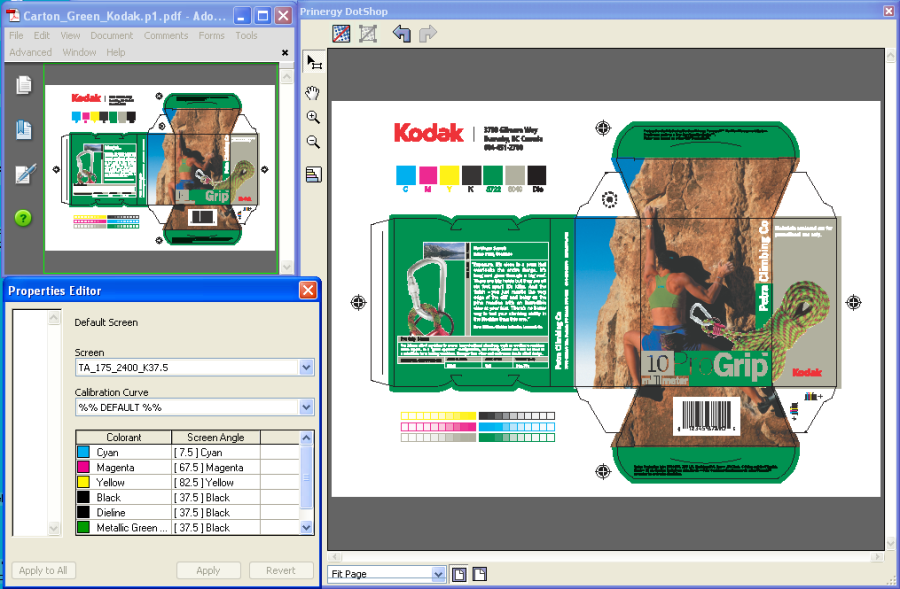
Task: Click the green Help question mark icon
Action: click(23, 218)
